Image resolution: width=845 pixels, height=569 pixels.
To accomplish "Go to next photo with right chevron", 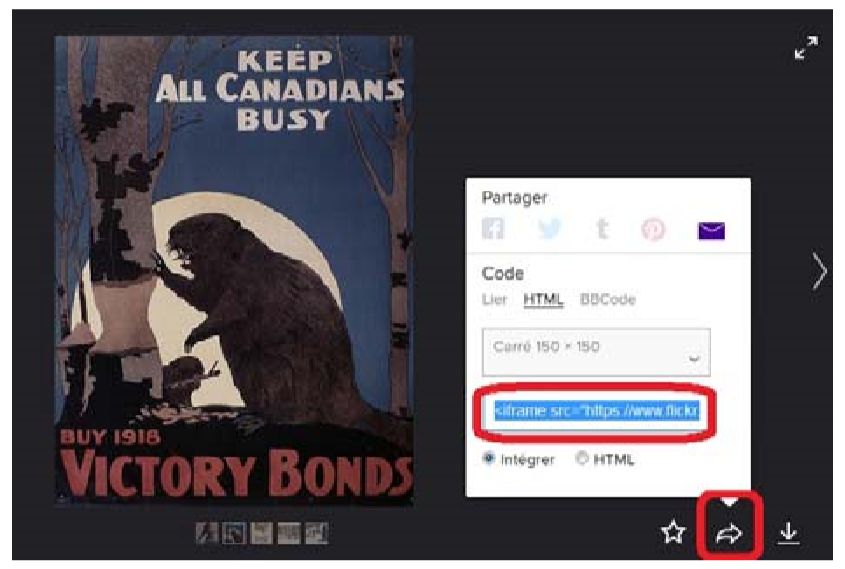I will [819, 270].
